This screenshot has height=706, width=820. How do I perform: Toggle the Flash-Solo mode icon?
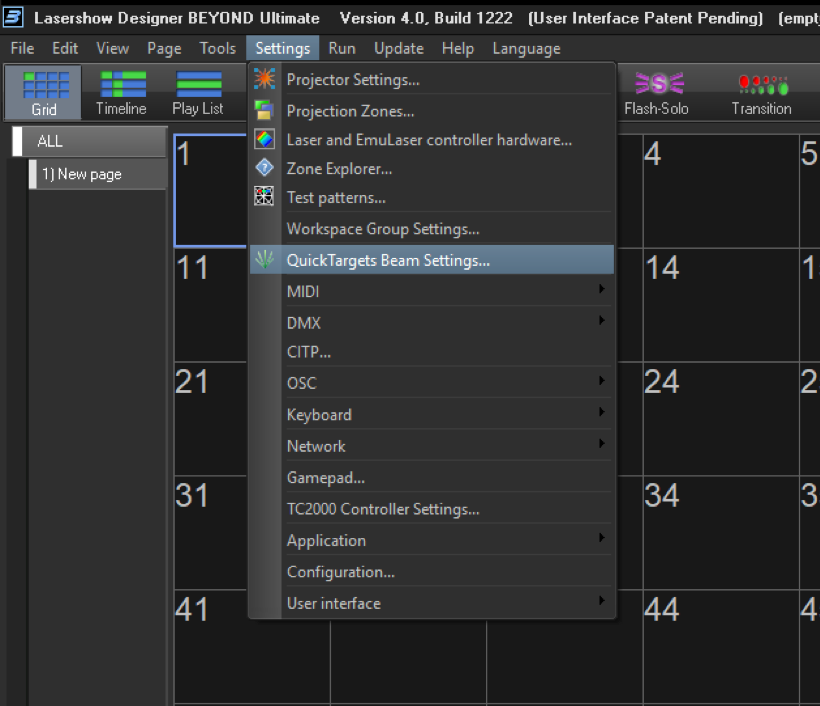656,93
